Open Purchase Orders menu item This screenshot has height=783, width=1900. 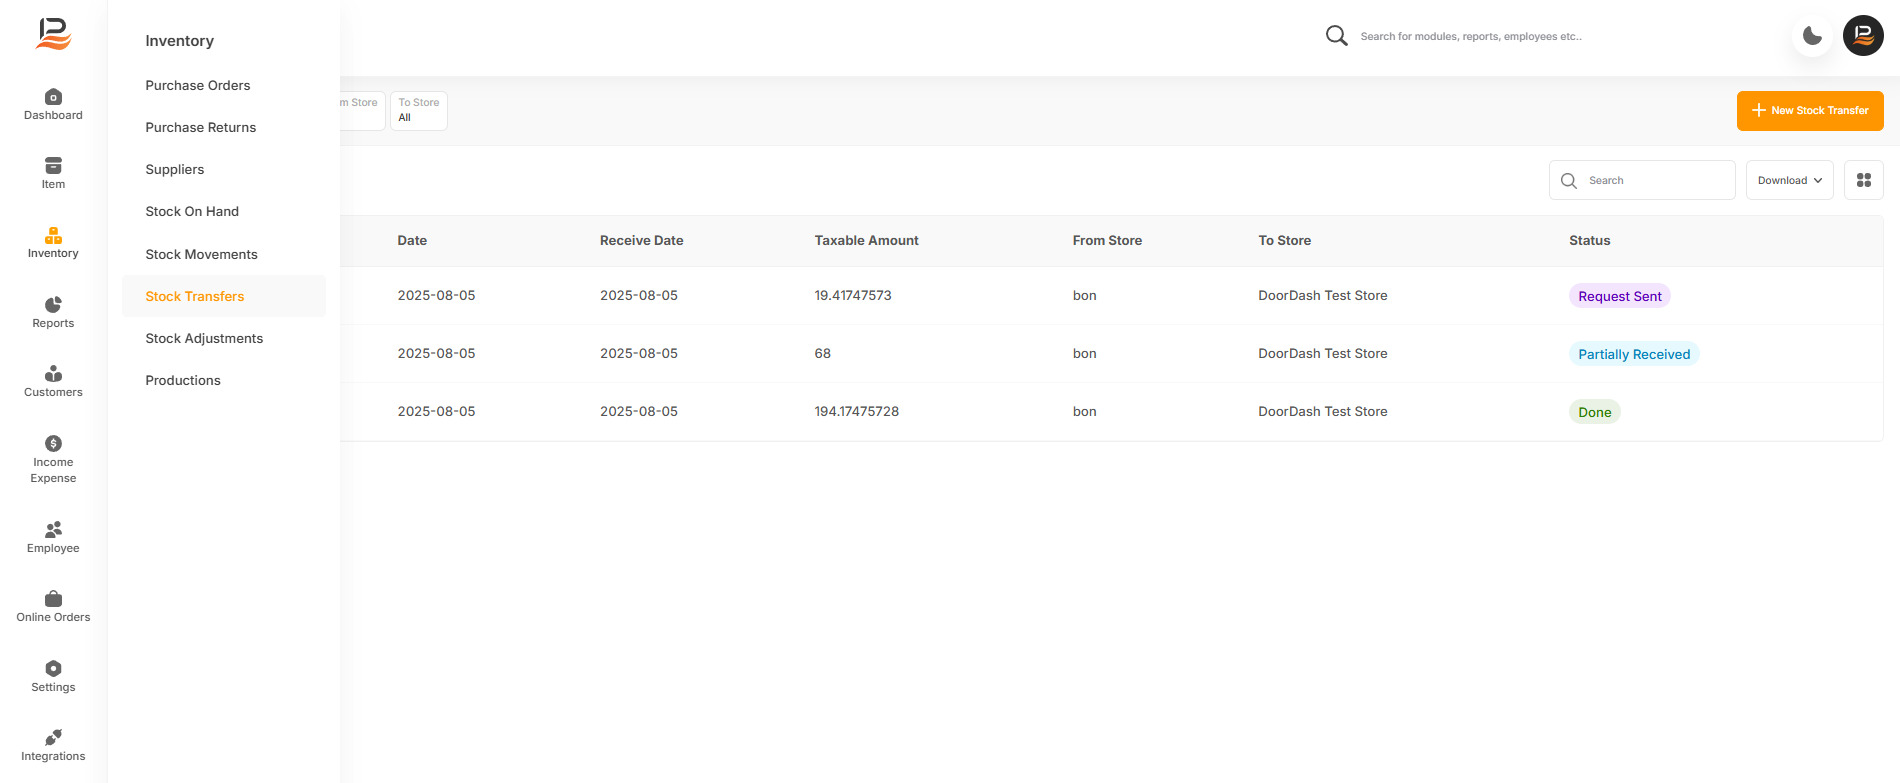[x=198, y=85]
